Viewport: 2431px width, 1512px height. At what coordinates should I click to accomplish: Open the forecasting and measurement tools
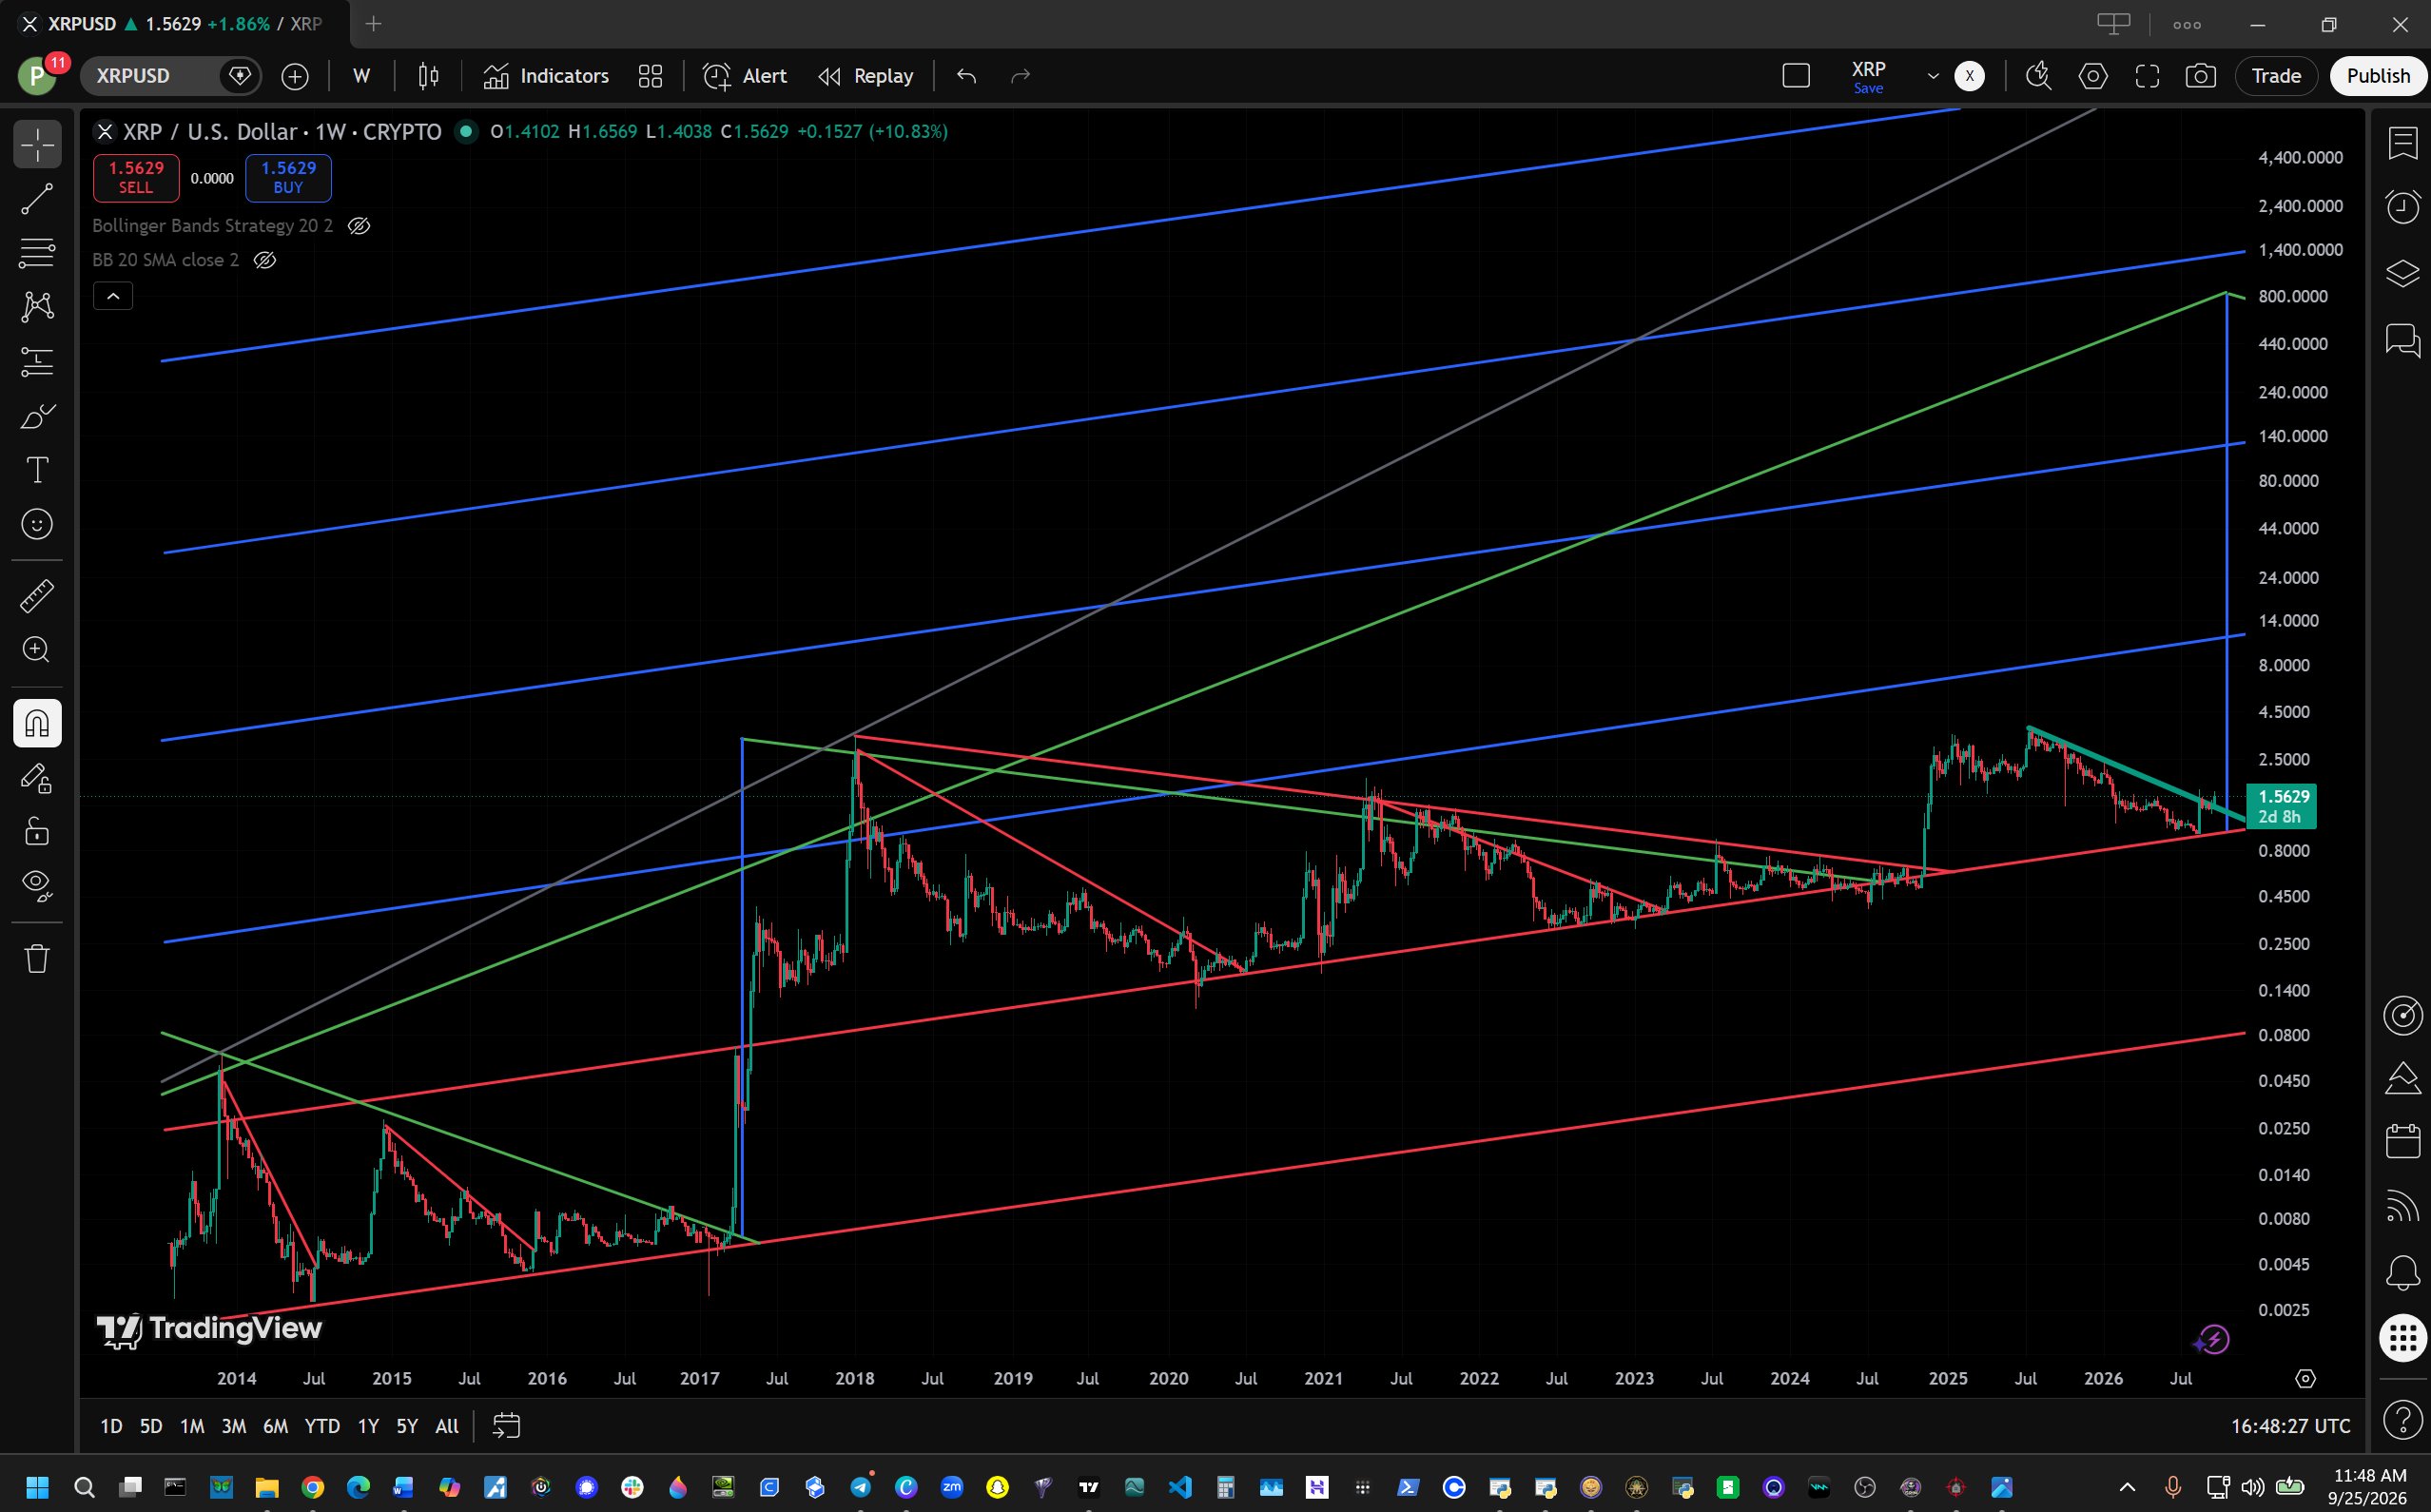coord(37,361)
